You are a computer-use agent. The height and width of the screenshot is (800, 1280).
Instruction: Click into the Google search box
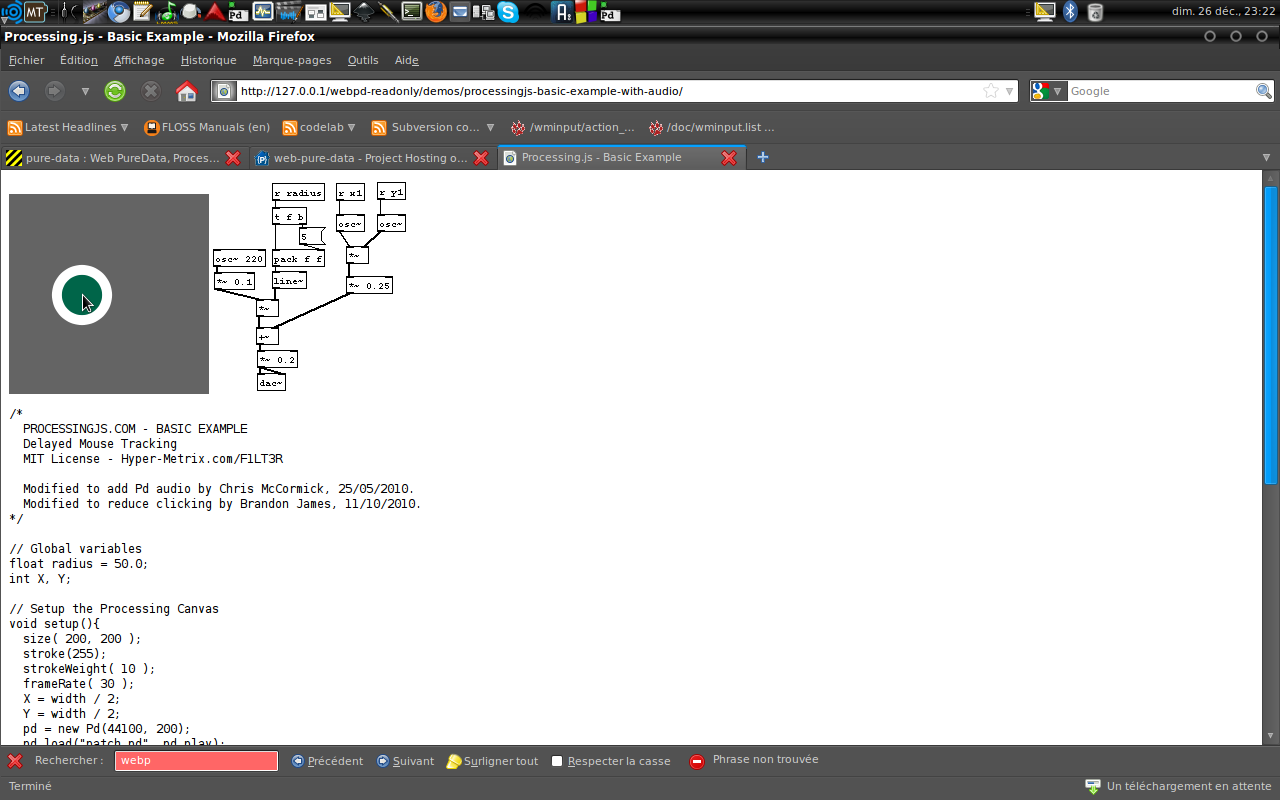click(x=1160, y=91)
